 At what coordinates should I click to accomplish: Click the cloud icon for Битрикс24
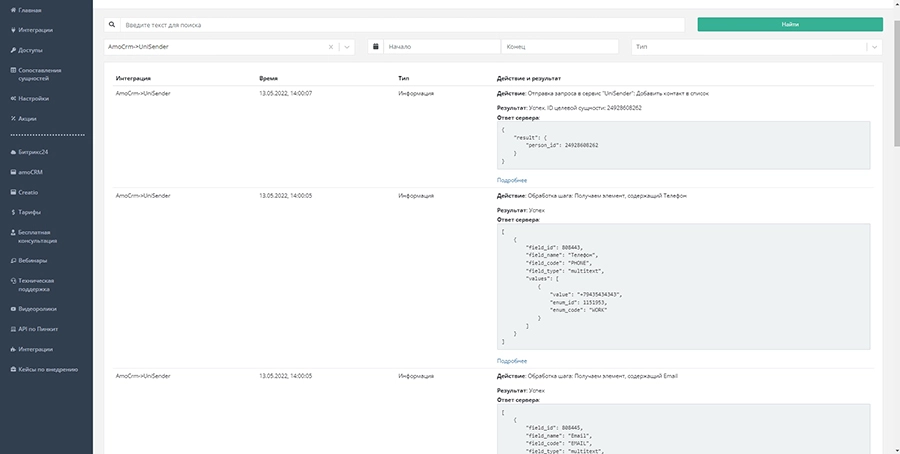tap(12, 152)
